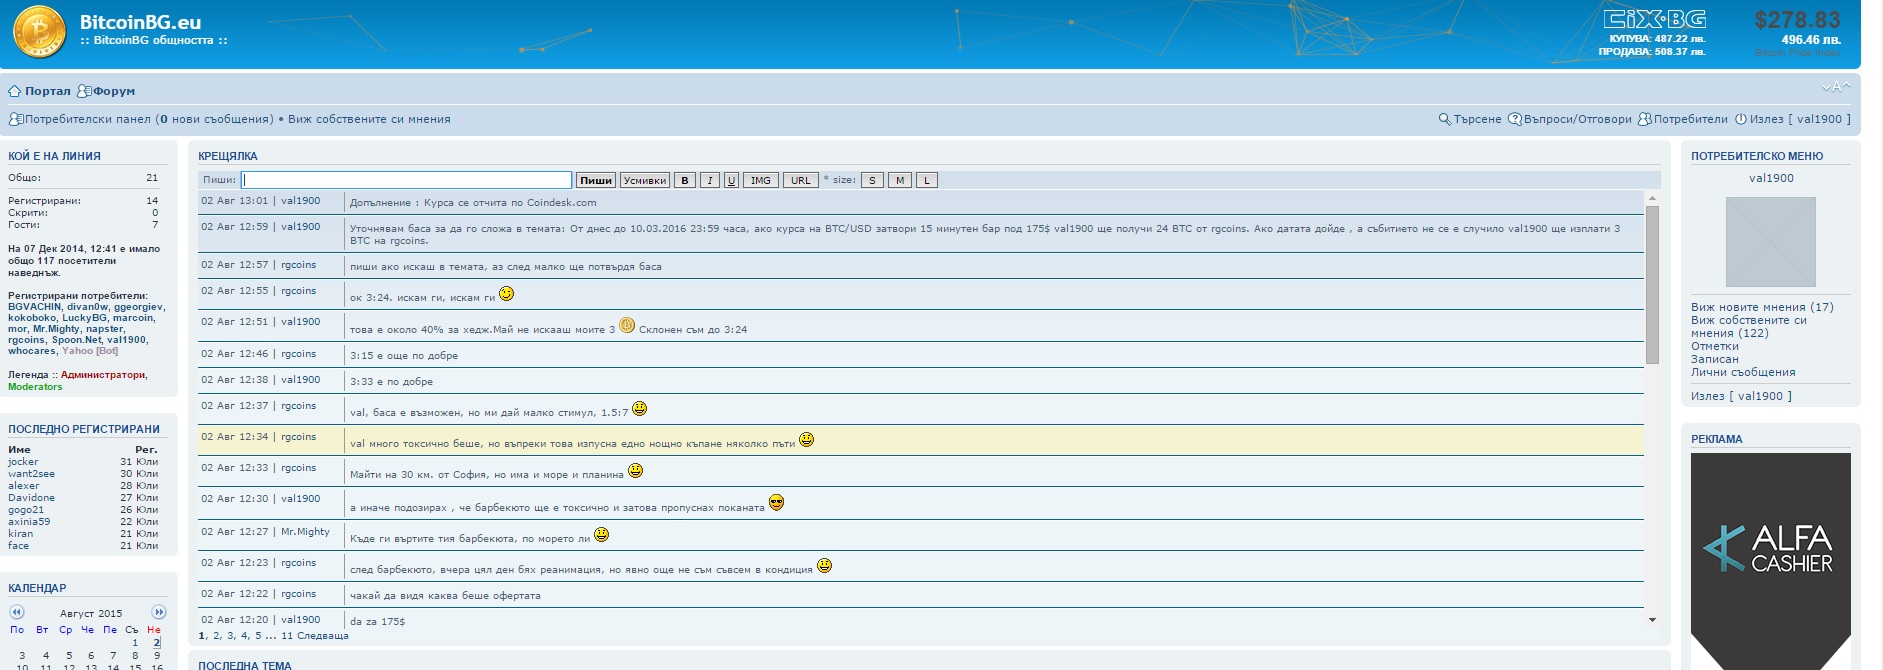Click sunglasses smiley in 12:30 message
1883x670 pixels.
coord(777,502)
